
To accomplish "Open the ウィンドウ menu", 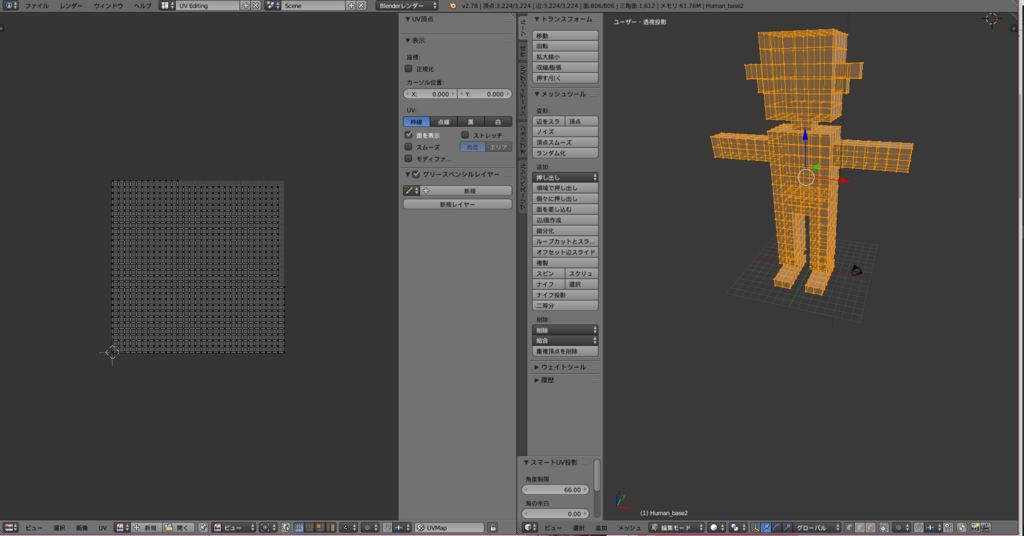I will point(108,5).
